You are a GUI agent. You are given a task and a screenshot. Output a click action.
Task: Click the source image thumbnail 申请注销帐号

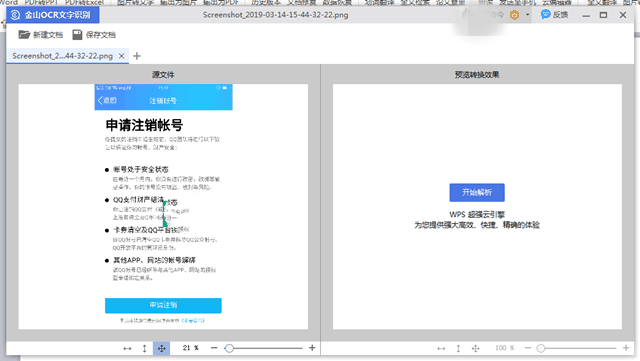coord(163,207)
